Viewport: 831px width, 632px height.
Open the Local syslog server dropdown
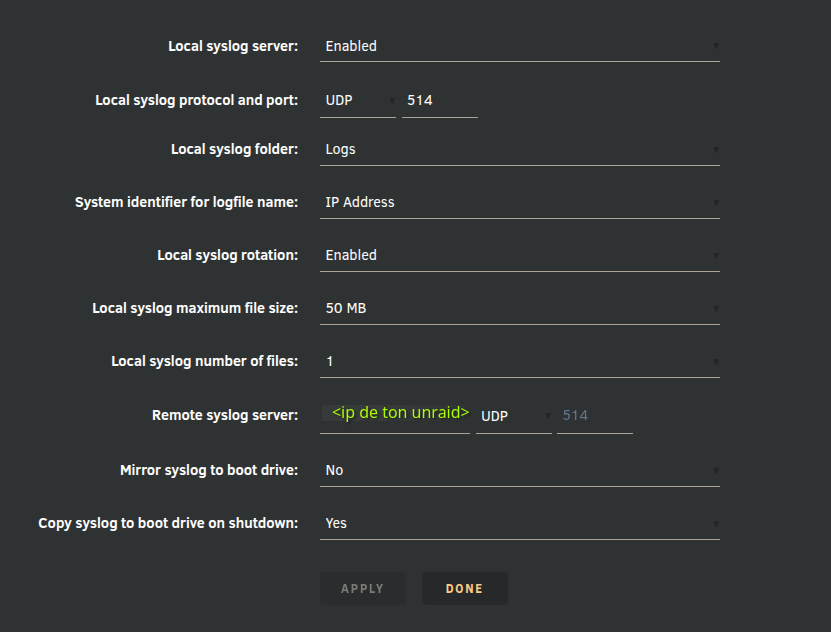(x=519, y=47)
